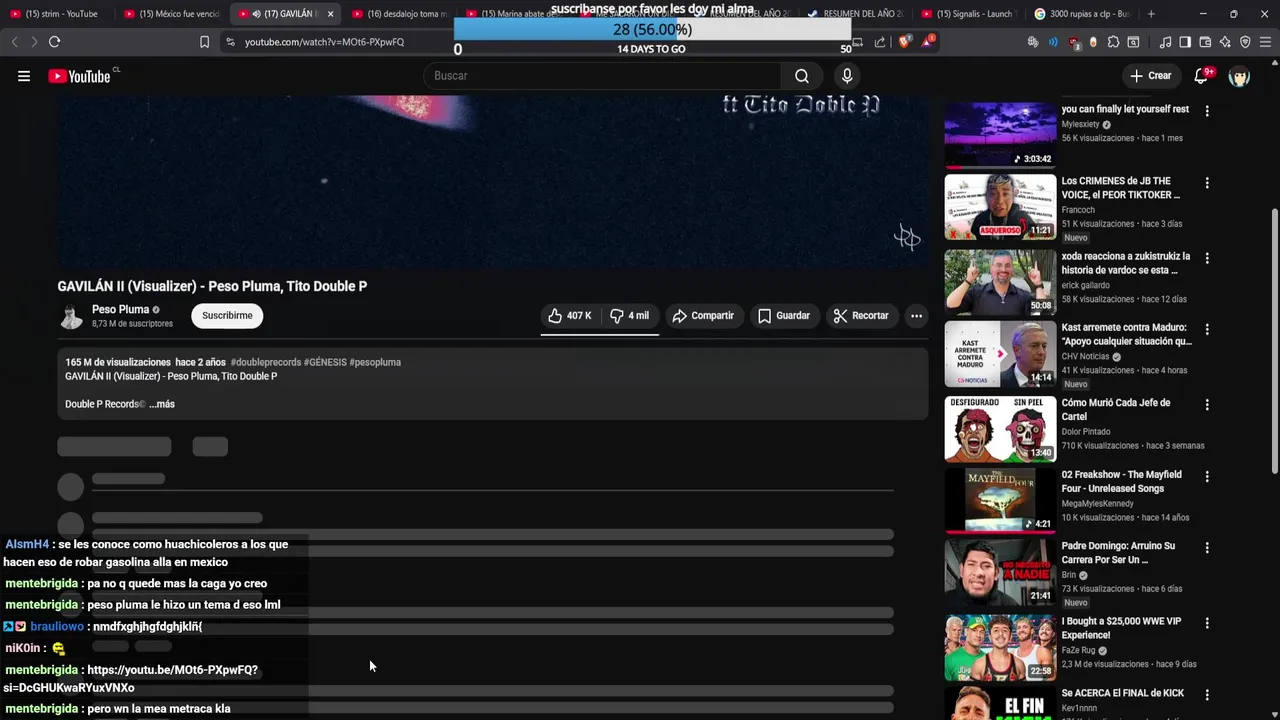
Task: Click the Suscribirme button
Action: [227, 316]
